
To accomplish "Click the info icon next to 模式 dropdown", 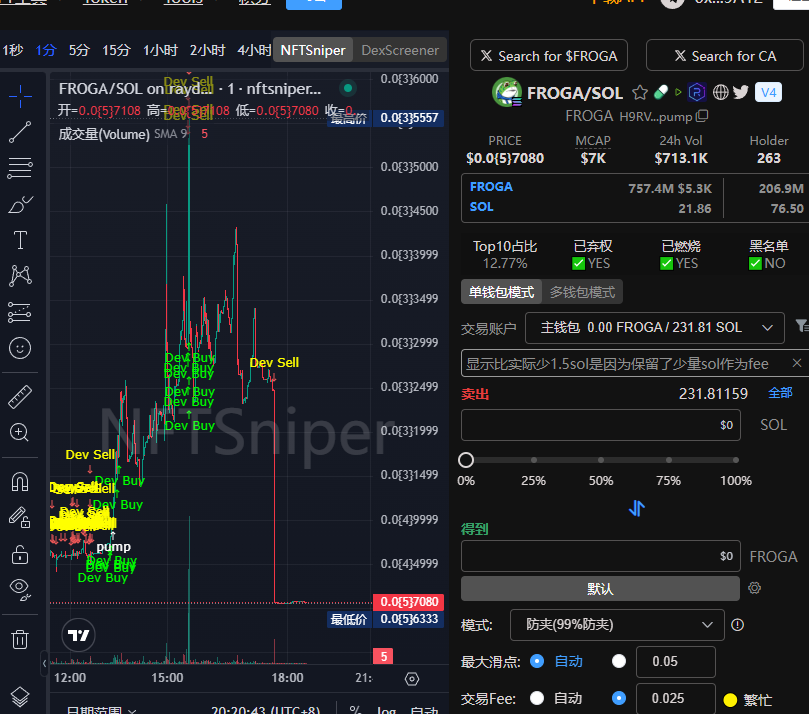I will click(x=738, y=625).
